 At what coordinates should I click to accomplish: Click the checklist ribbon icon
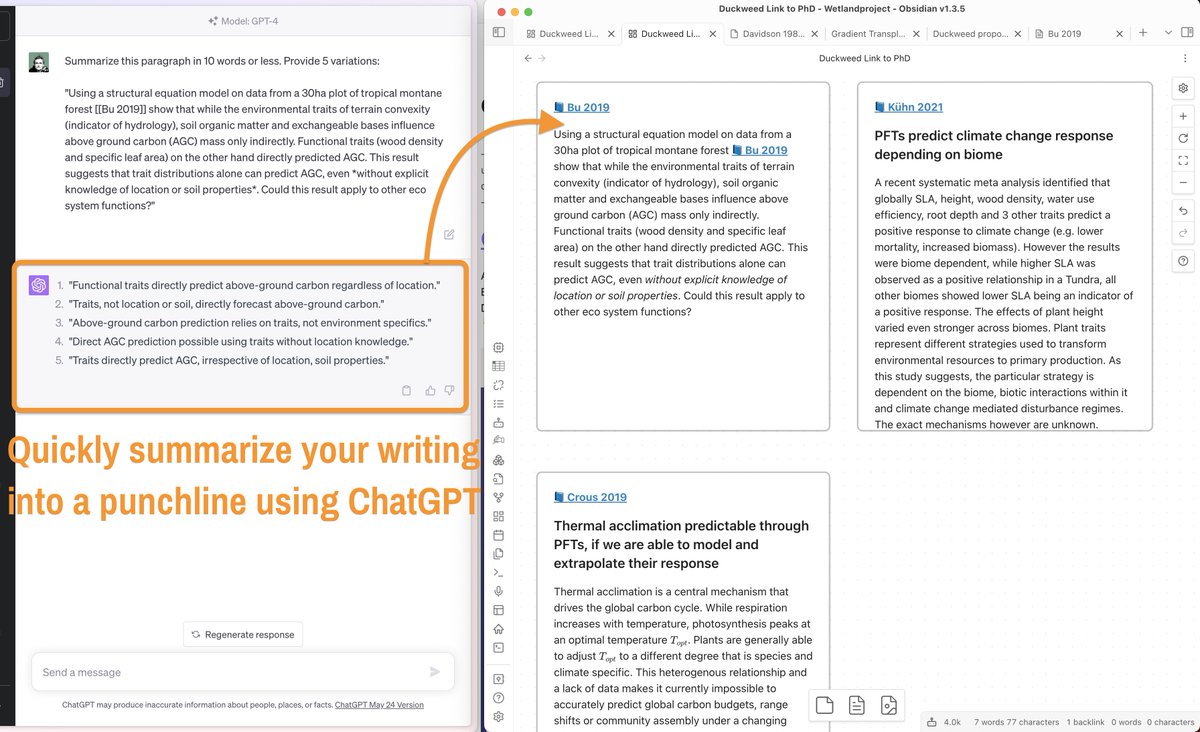point(499,404)
